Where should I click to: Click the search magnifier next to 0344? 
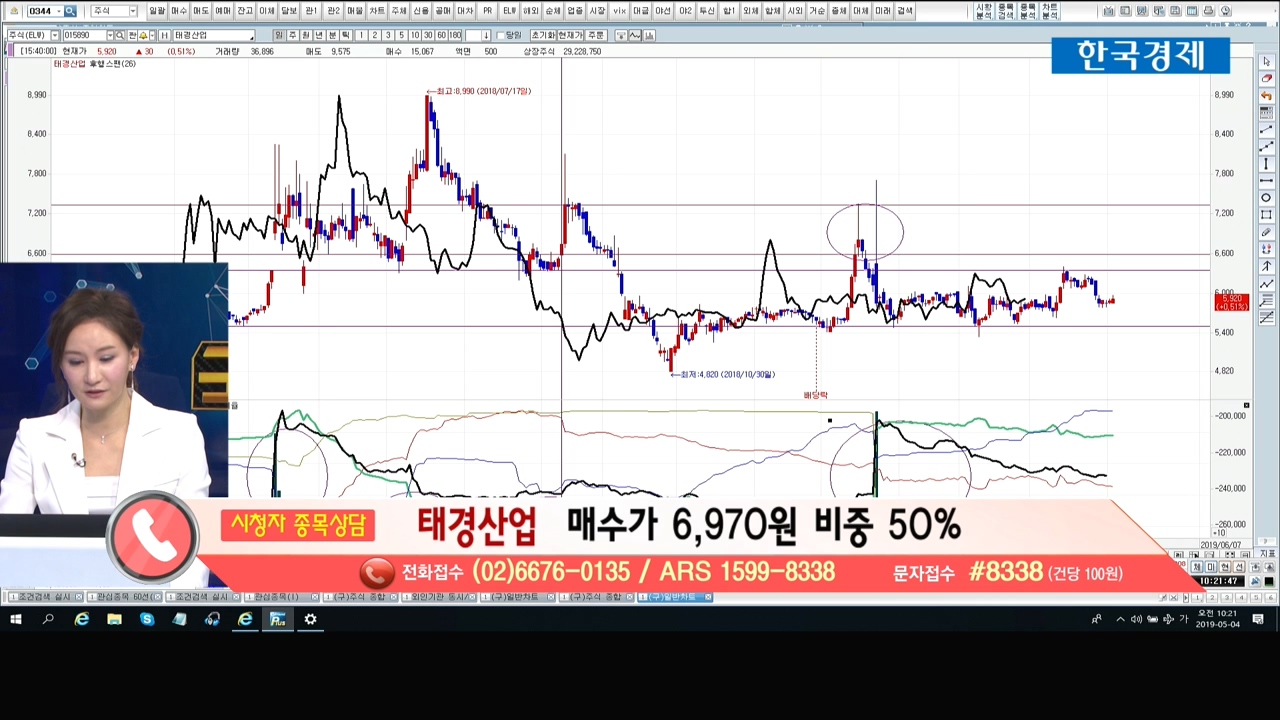point(70,11)
